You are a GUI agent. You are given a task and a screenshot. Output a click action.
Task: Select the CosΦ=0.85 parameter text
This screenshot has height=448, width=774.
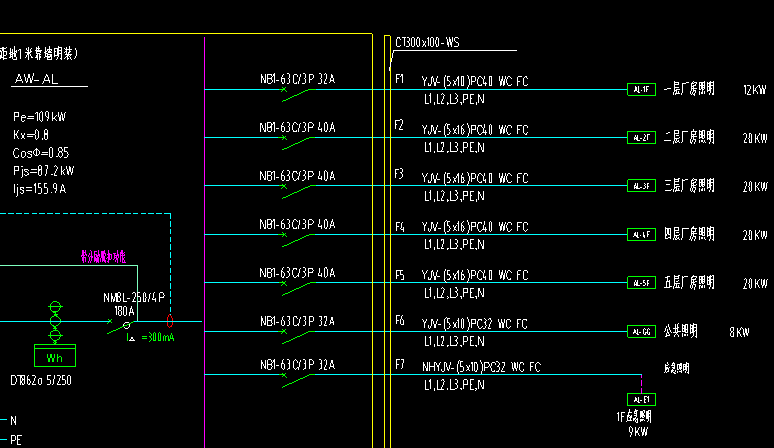[41, 153]
